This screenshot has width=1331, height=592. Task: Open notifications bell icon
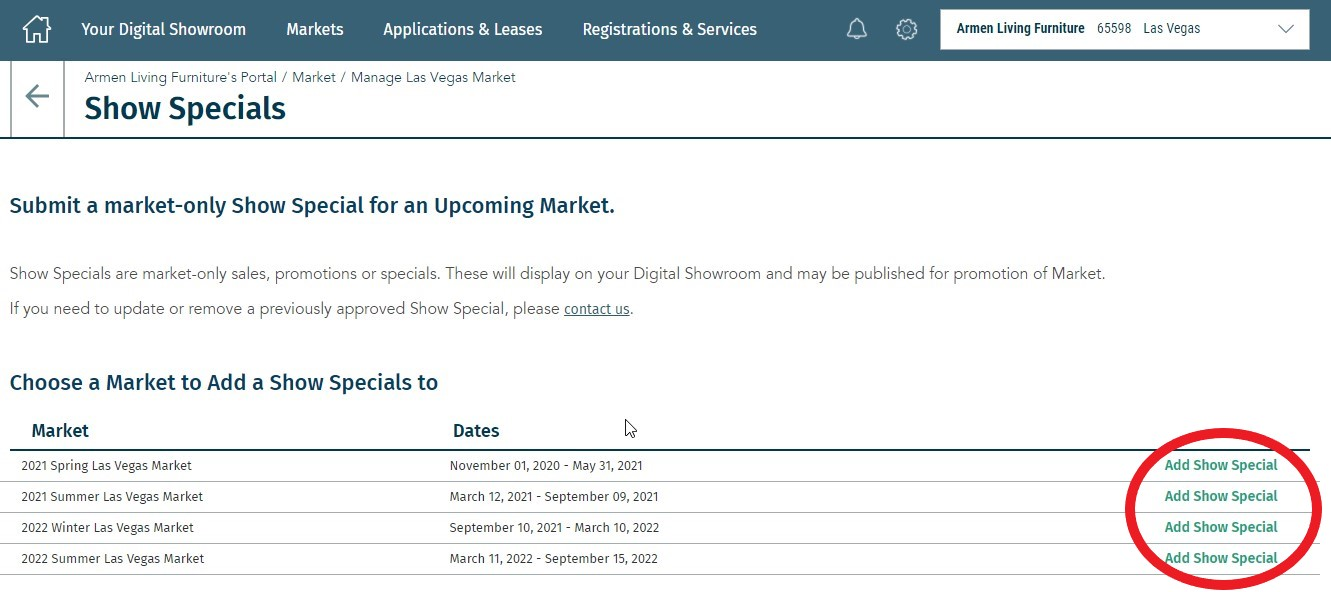pos(857,29)
